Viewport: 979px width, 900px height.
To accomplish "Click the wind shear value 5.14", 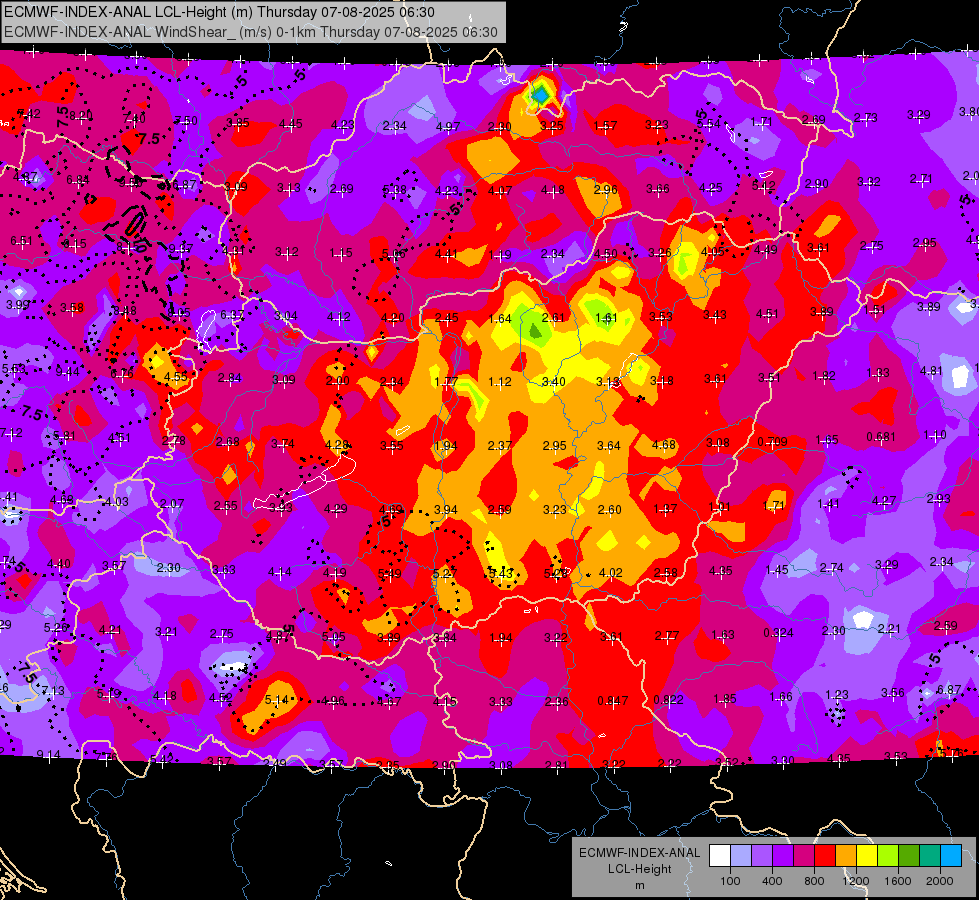I will (x=277, y=700).
